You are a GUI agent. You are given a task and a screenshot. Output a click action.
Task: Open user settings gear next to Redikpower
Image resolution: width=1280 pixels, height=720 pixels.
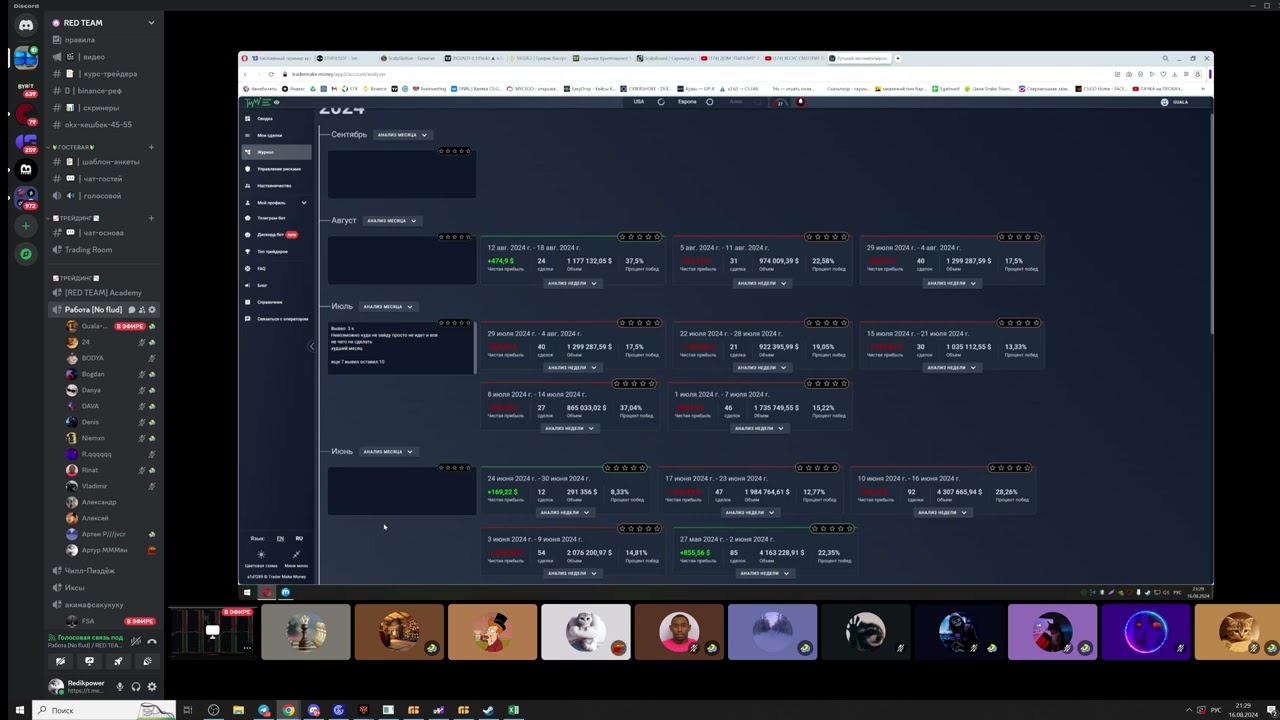(x=152, y=687)
